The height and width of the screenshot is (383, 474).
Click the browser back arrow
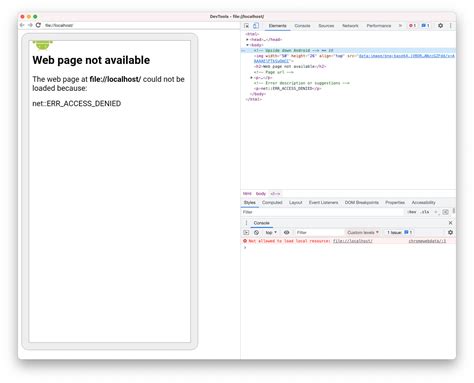(22, 25)
